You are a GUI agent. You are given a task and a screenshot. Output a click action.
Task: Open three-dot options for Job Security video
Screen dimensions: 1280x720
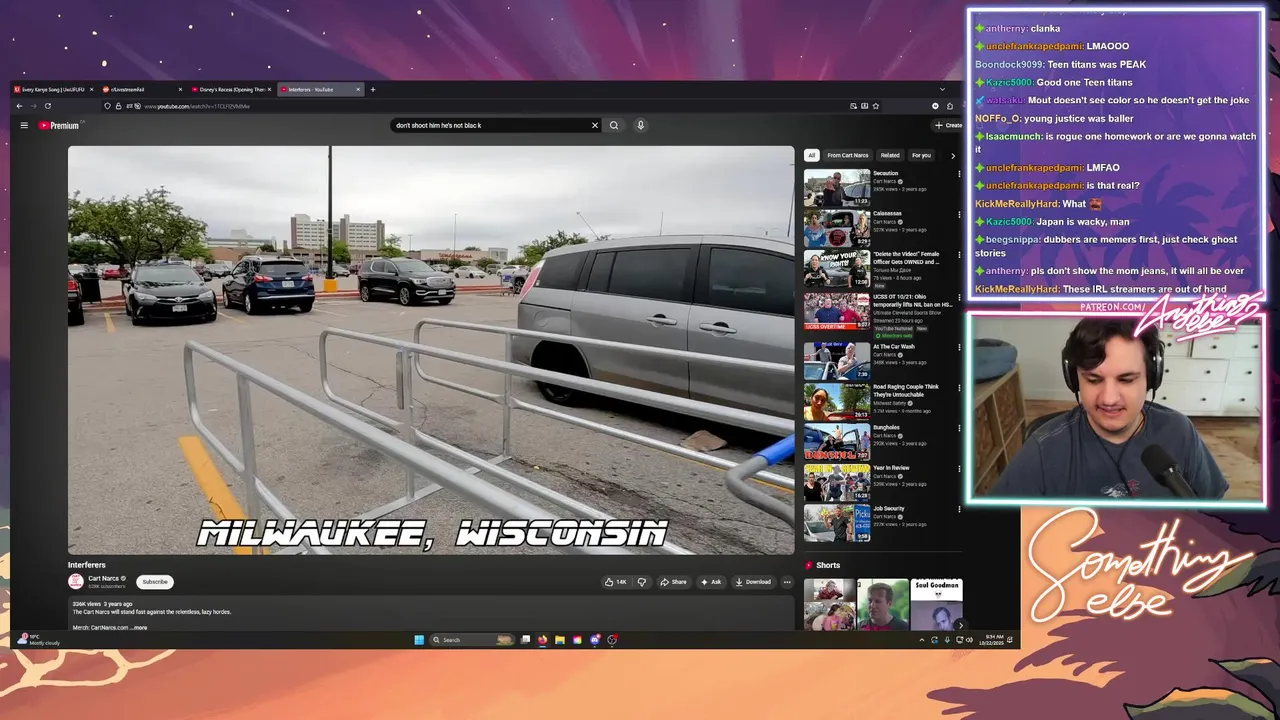(959, 509)
